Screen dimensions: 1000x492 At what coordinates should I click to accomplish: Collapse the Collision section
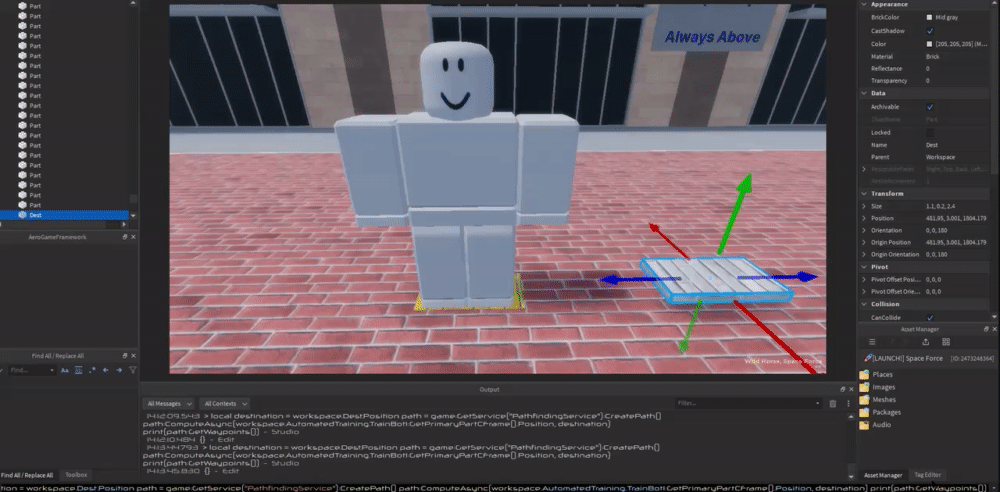click(x=864, y=304)
